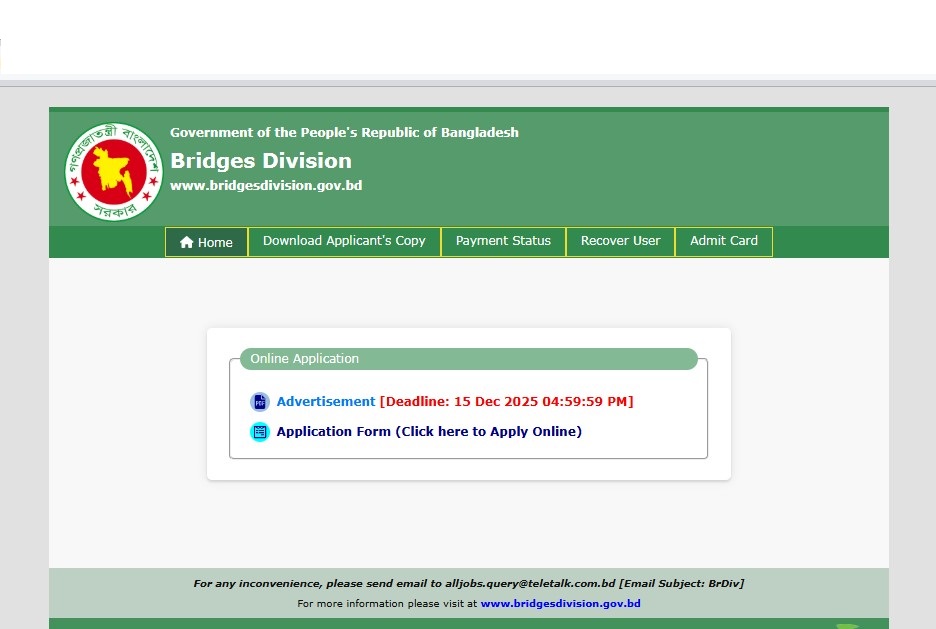This screenshot has height=629, width=936.
Task: Visit the footer www.bridgesdivision.gov.bd link
Action: (560, 604)
